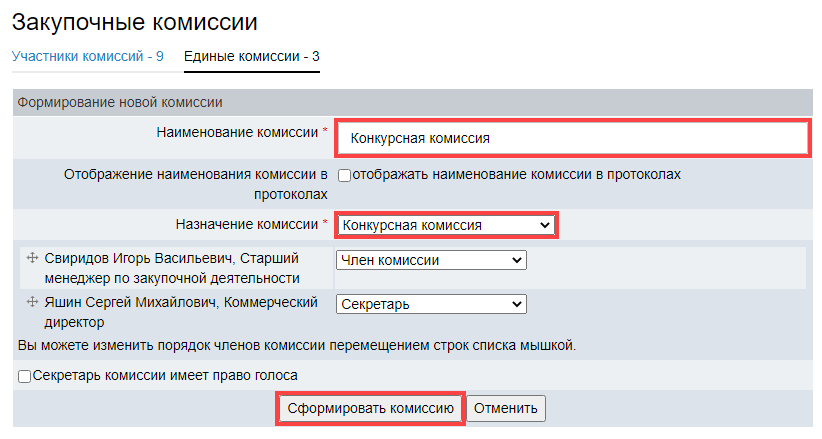The height and width of the screenshot is (439, 822).
Task: Switch to the Участники комиссий - 9 tab
Action: 88,56
